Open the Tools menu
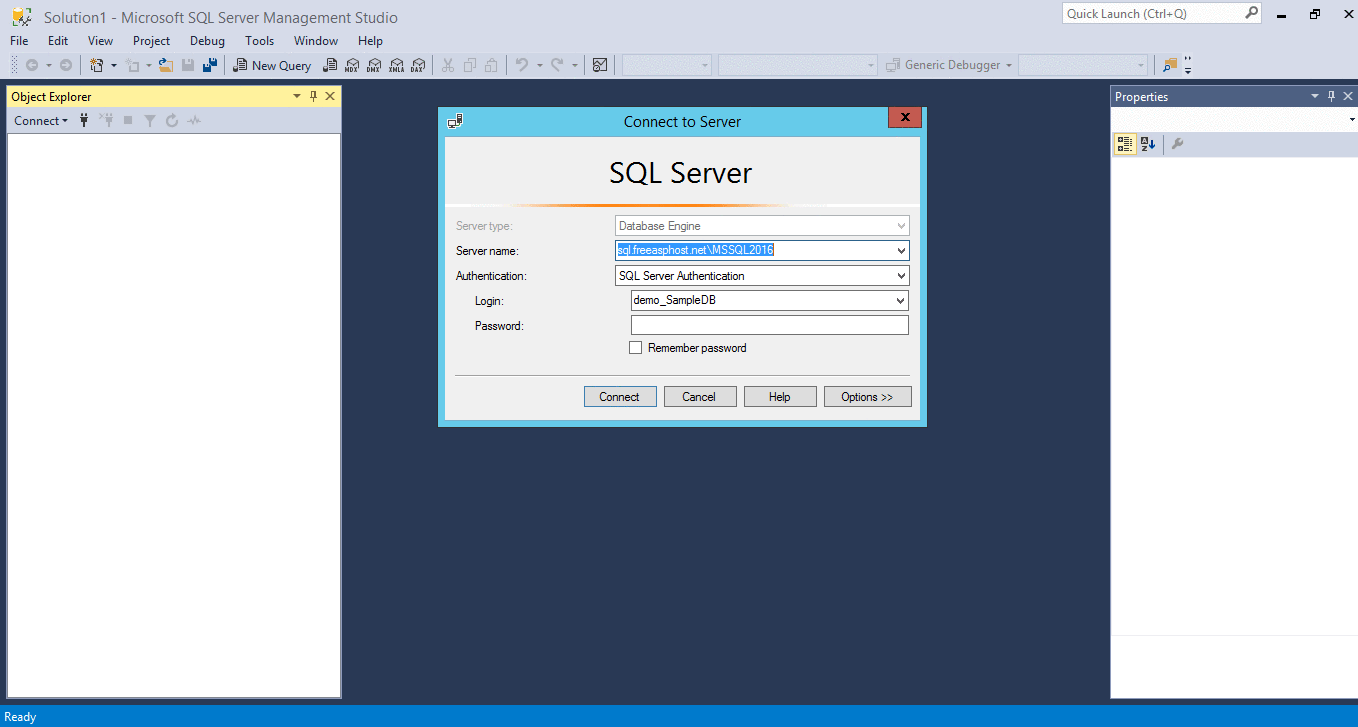Image resolution: width=1358 pixels, height=727 pixels. click(x=259, y=41)
